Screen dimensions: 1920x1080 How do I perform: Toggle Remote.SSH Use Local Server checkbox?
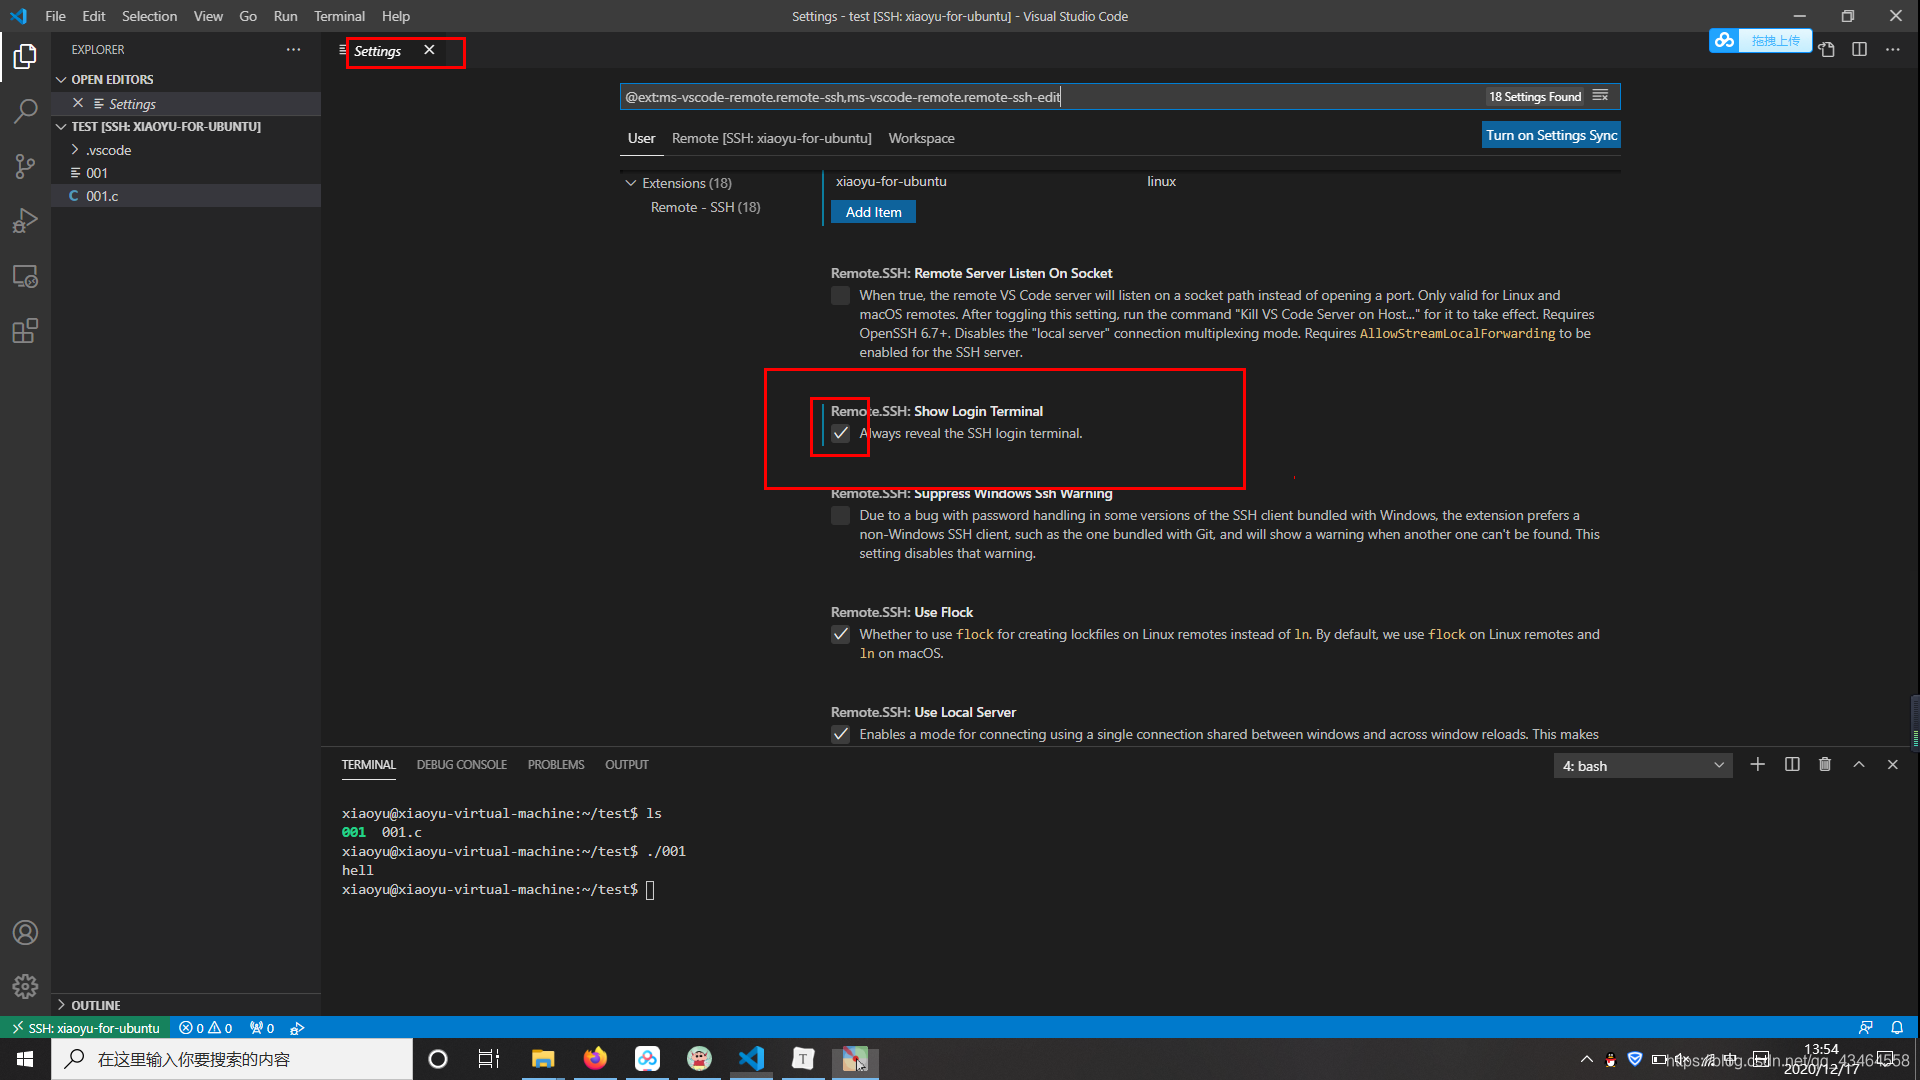coord(840,733)
